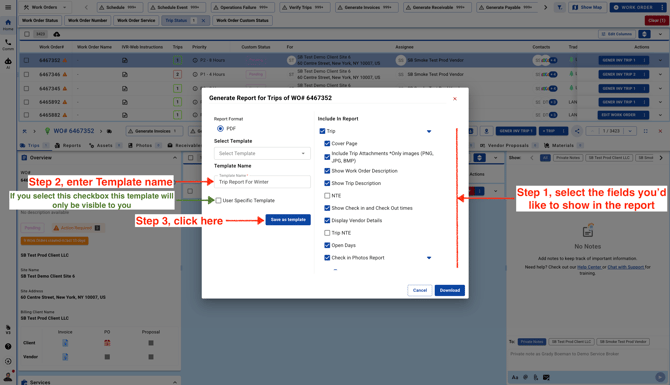Open the Vendor Proposals tab

point(508,145)
